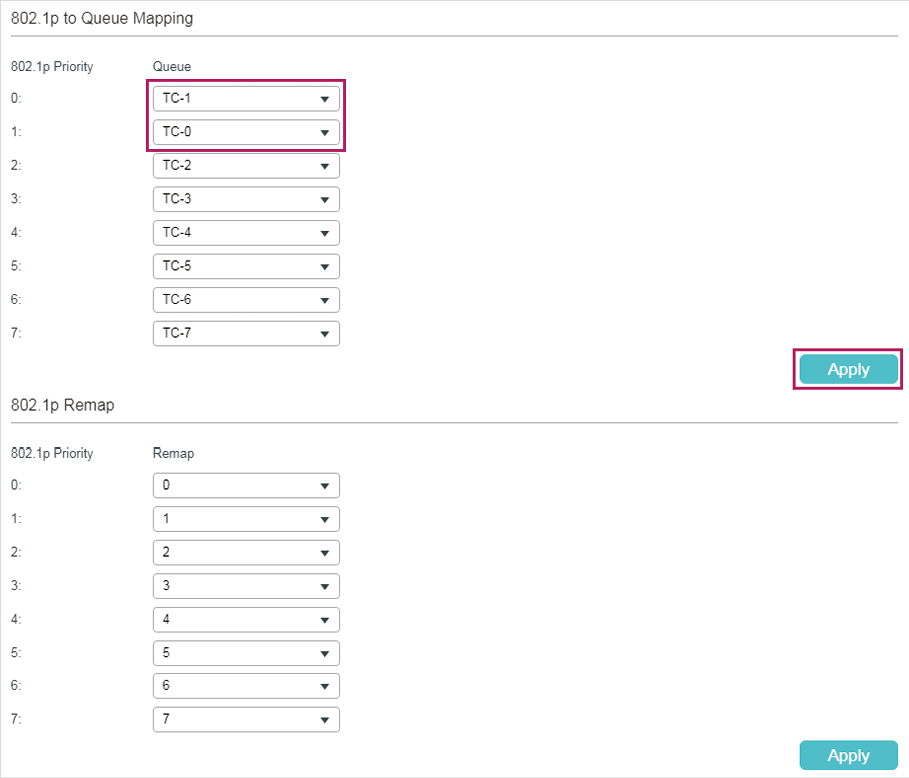Viewport: 909px width, 778px height.
Task: Click the 802.1p Remap section heading
Action: coord(63,405)
